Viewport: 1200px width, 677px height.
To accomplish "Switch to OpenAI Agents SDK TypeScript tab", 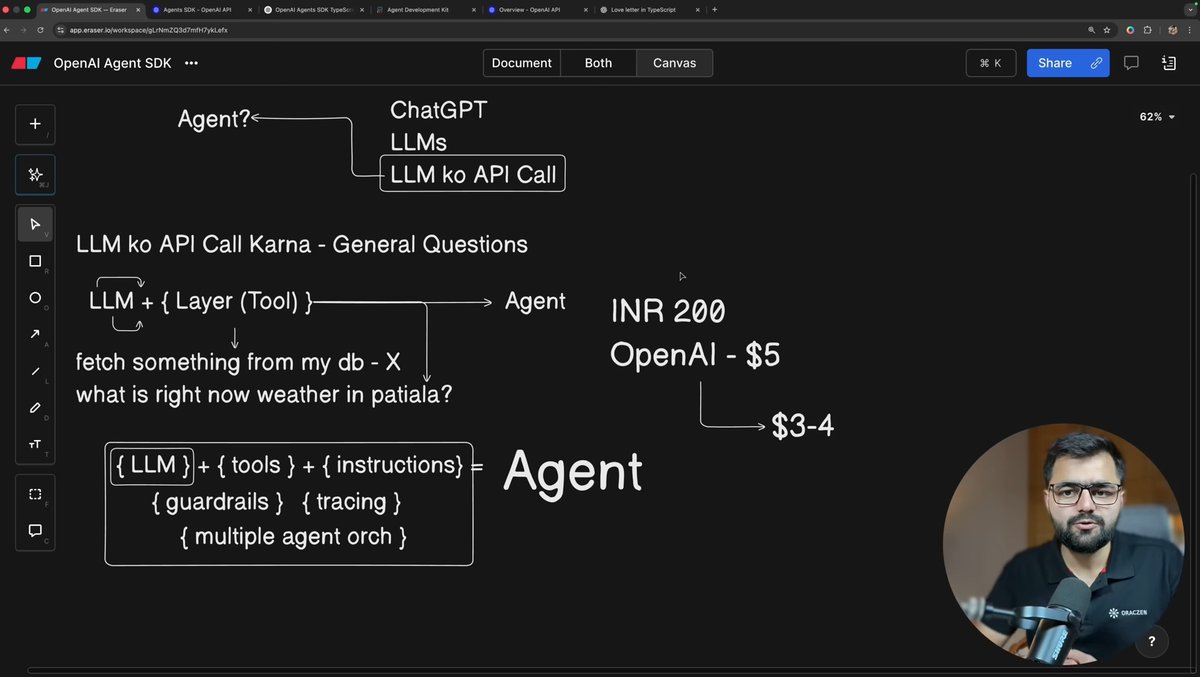I will (313, 9).
